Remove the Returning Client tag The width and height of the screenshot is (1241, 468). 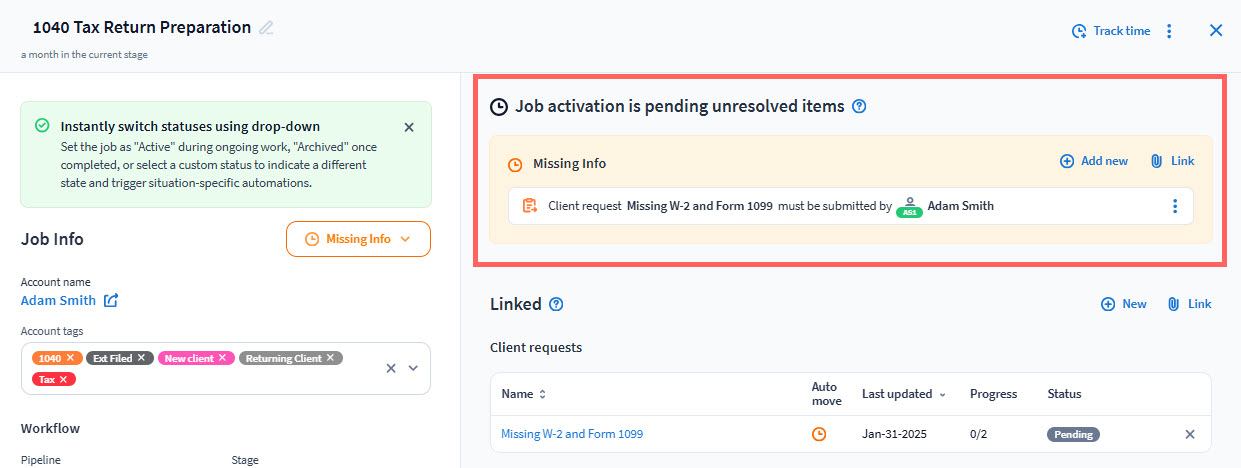pos(330,358)
